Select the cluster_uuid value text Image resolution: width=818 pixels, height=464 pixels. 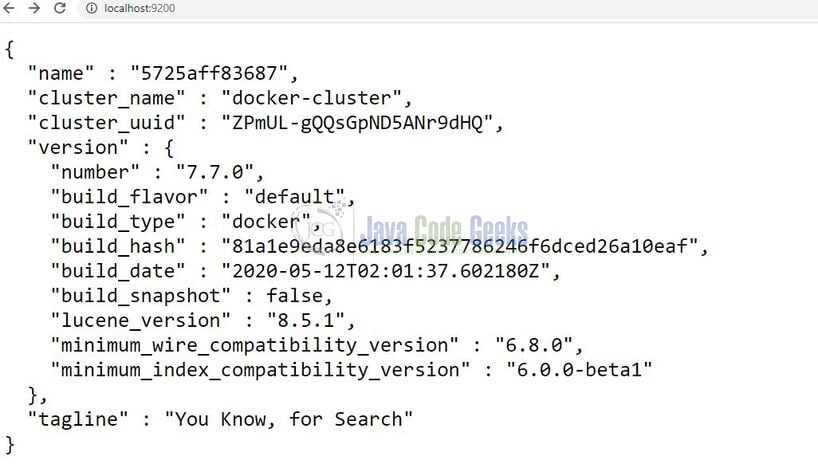(357, 123)
